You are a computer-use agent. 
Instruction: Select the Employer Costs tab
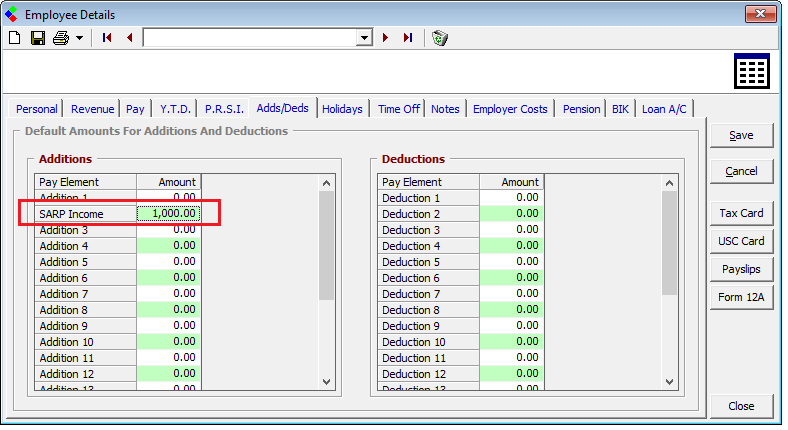click(x=511, y=109)
